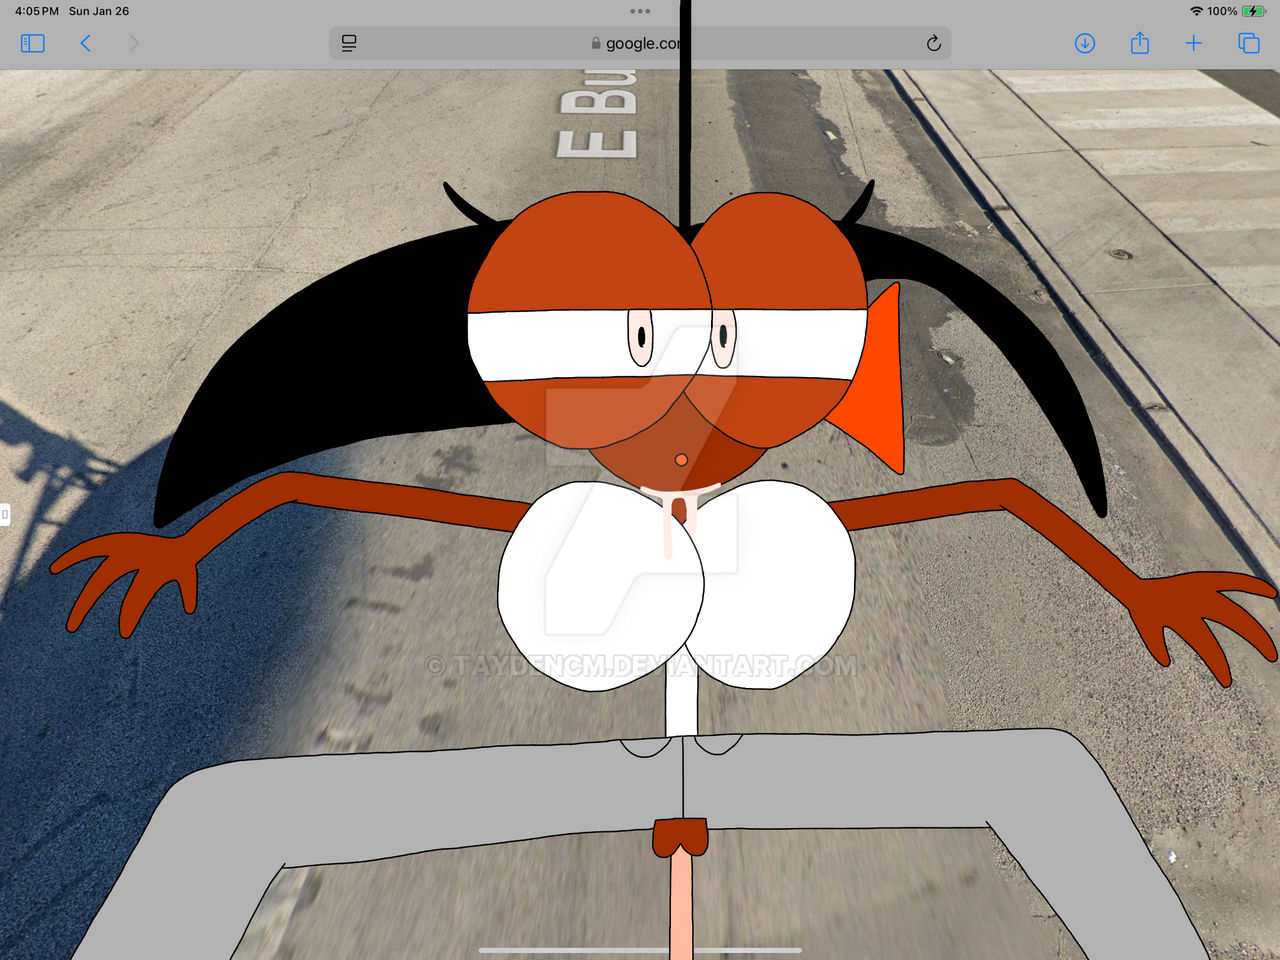Viewport: 1280px width, 960px height.
Task: Tap the Sun Jan 26 date
Action: point(99,11)
